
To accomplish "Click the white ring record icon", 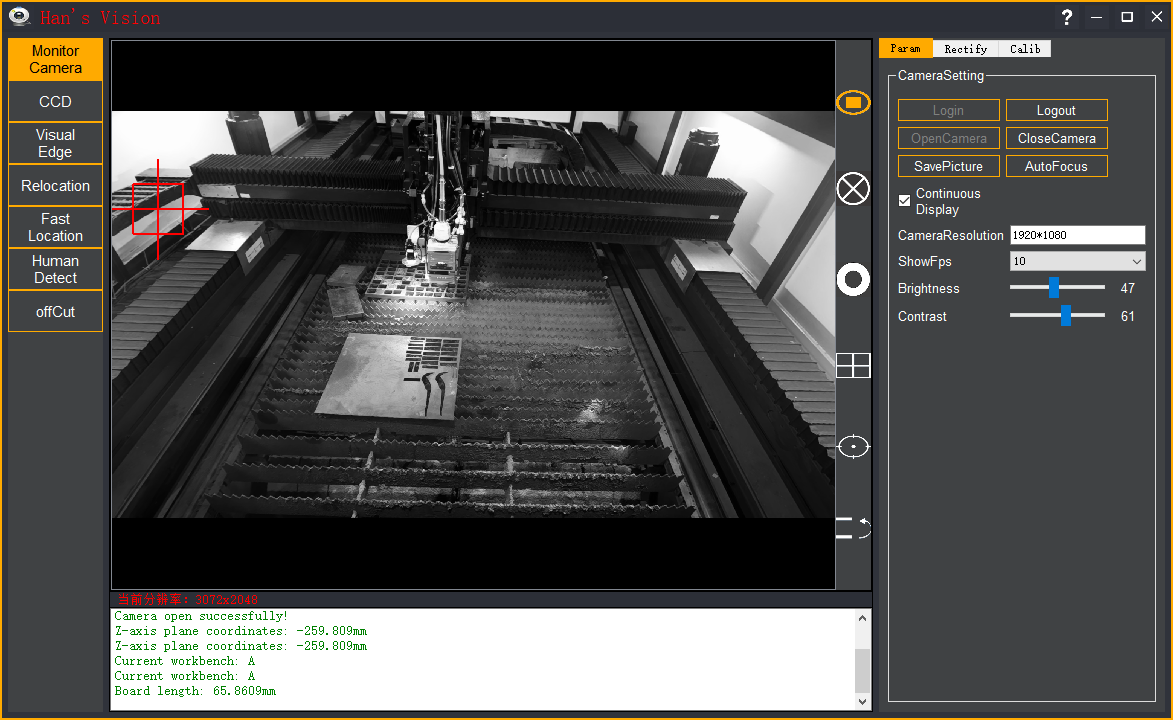I will click(853, 280).
